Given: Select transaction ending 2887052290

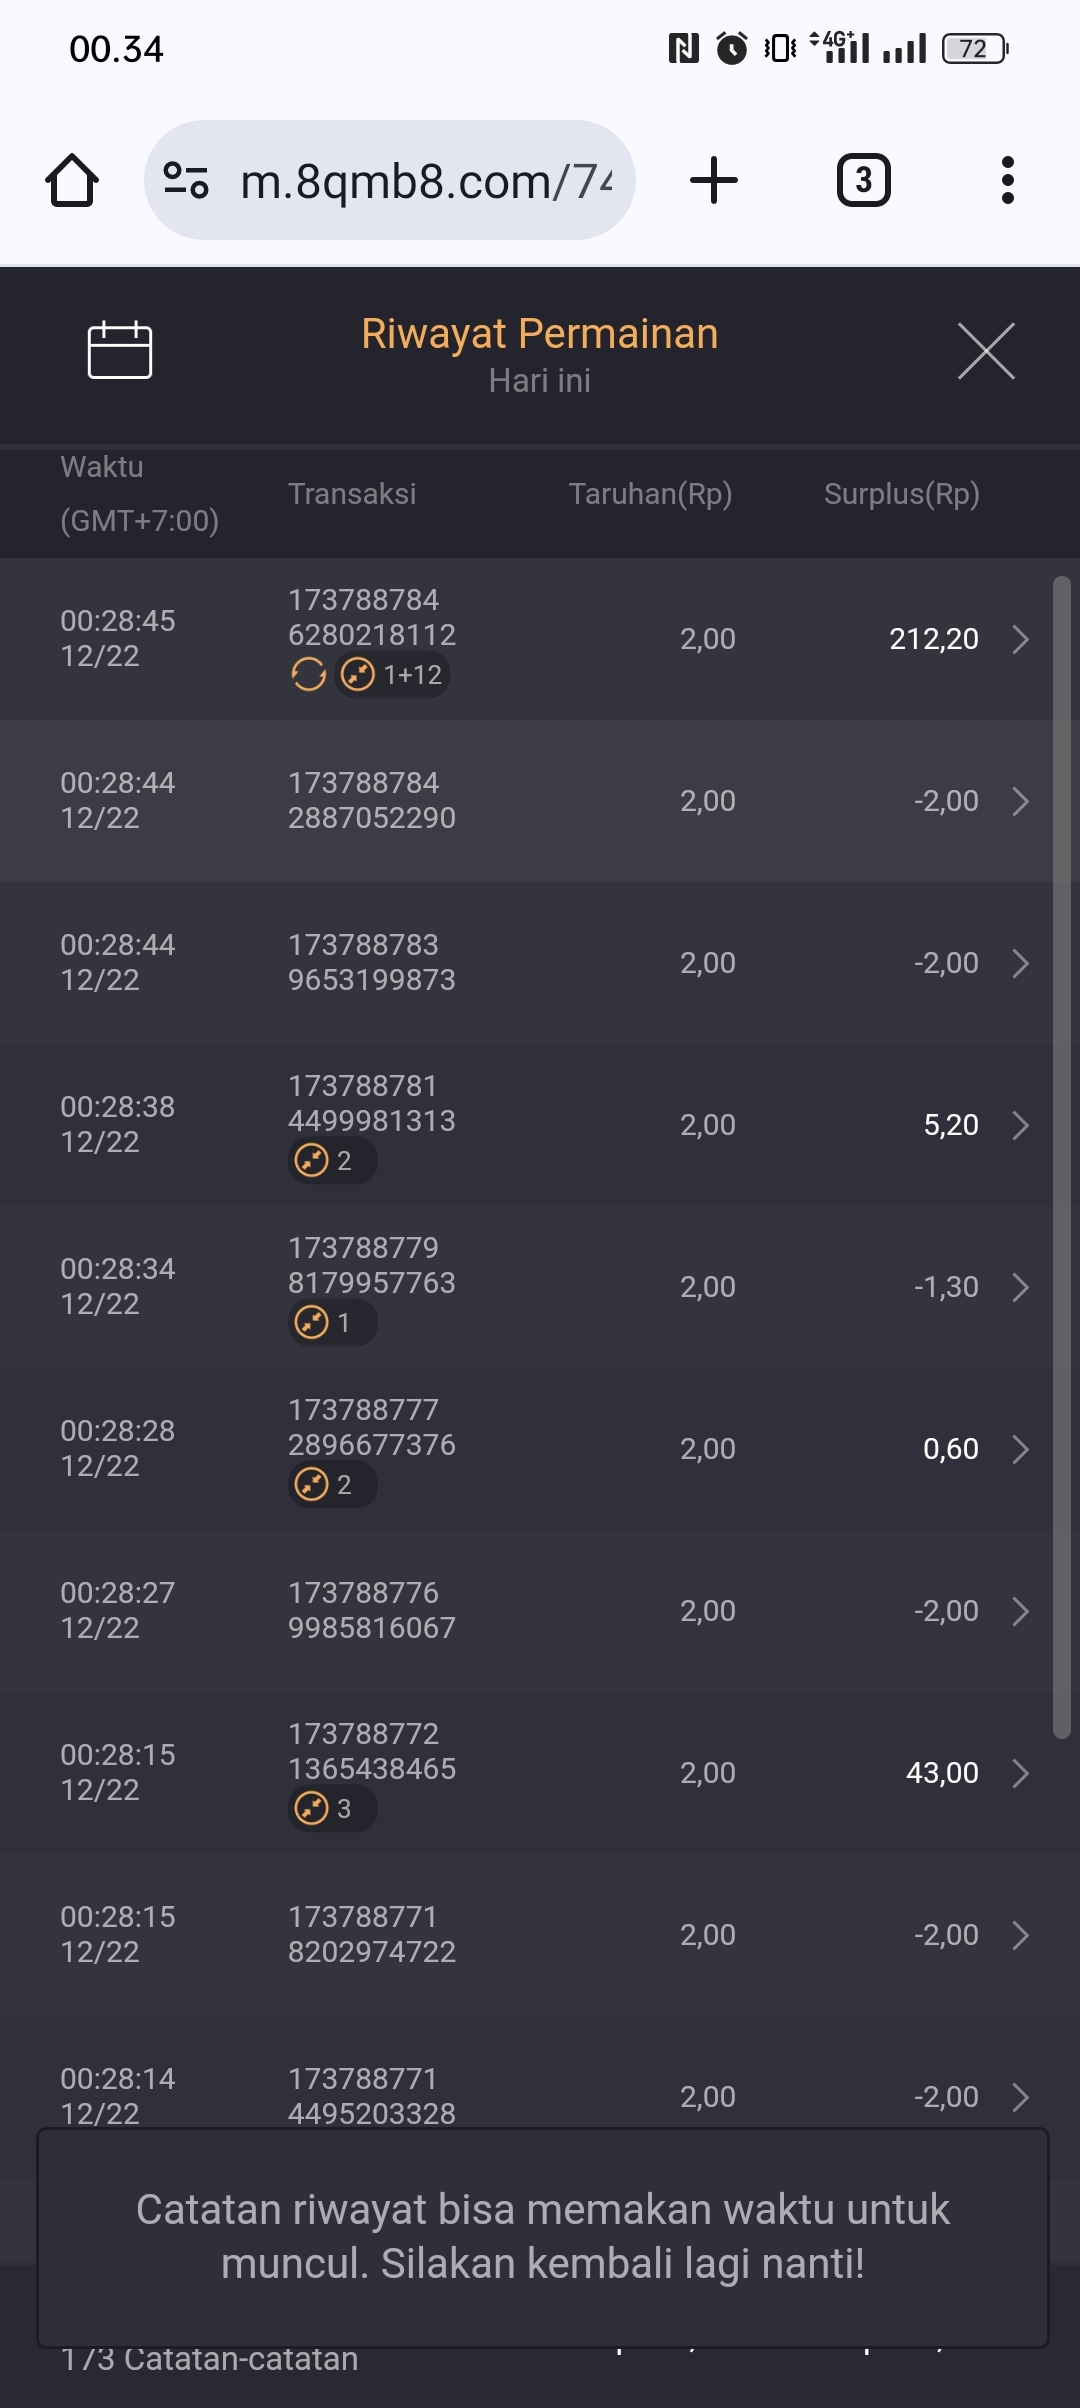Looking at the screenshot, I should (372, 801).
